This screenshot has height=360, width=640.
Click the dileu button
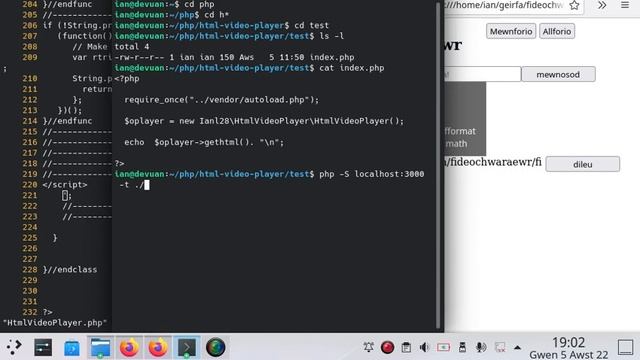coord(582,164)
